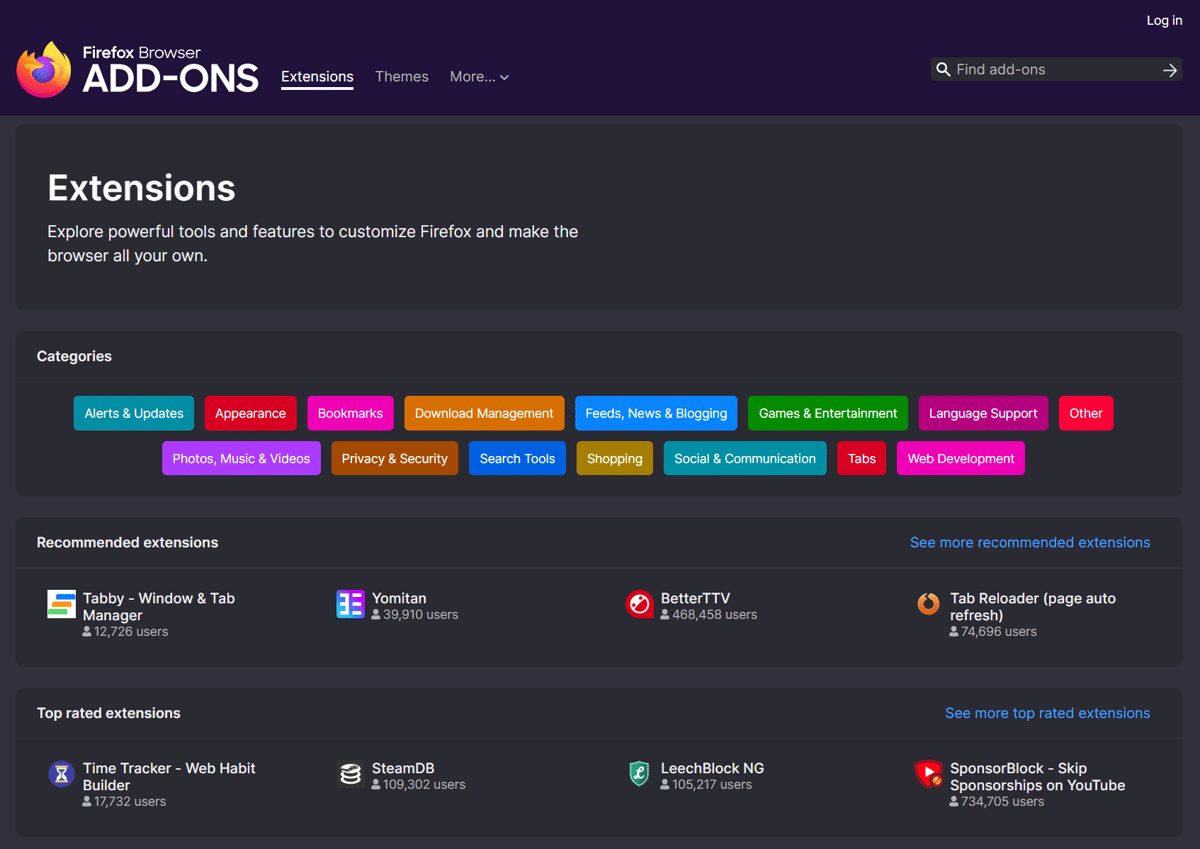Open the Tabs category

point(862,458)
